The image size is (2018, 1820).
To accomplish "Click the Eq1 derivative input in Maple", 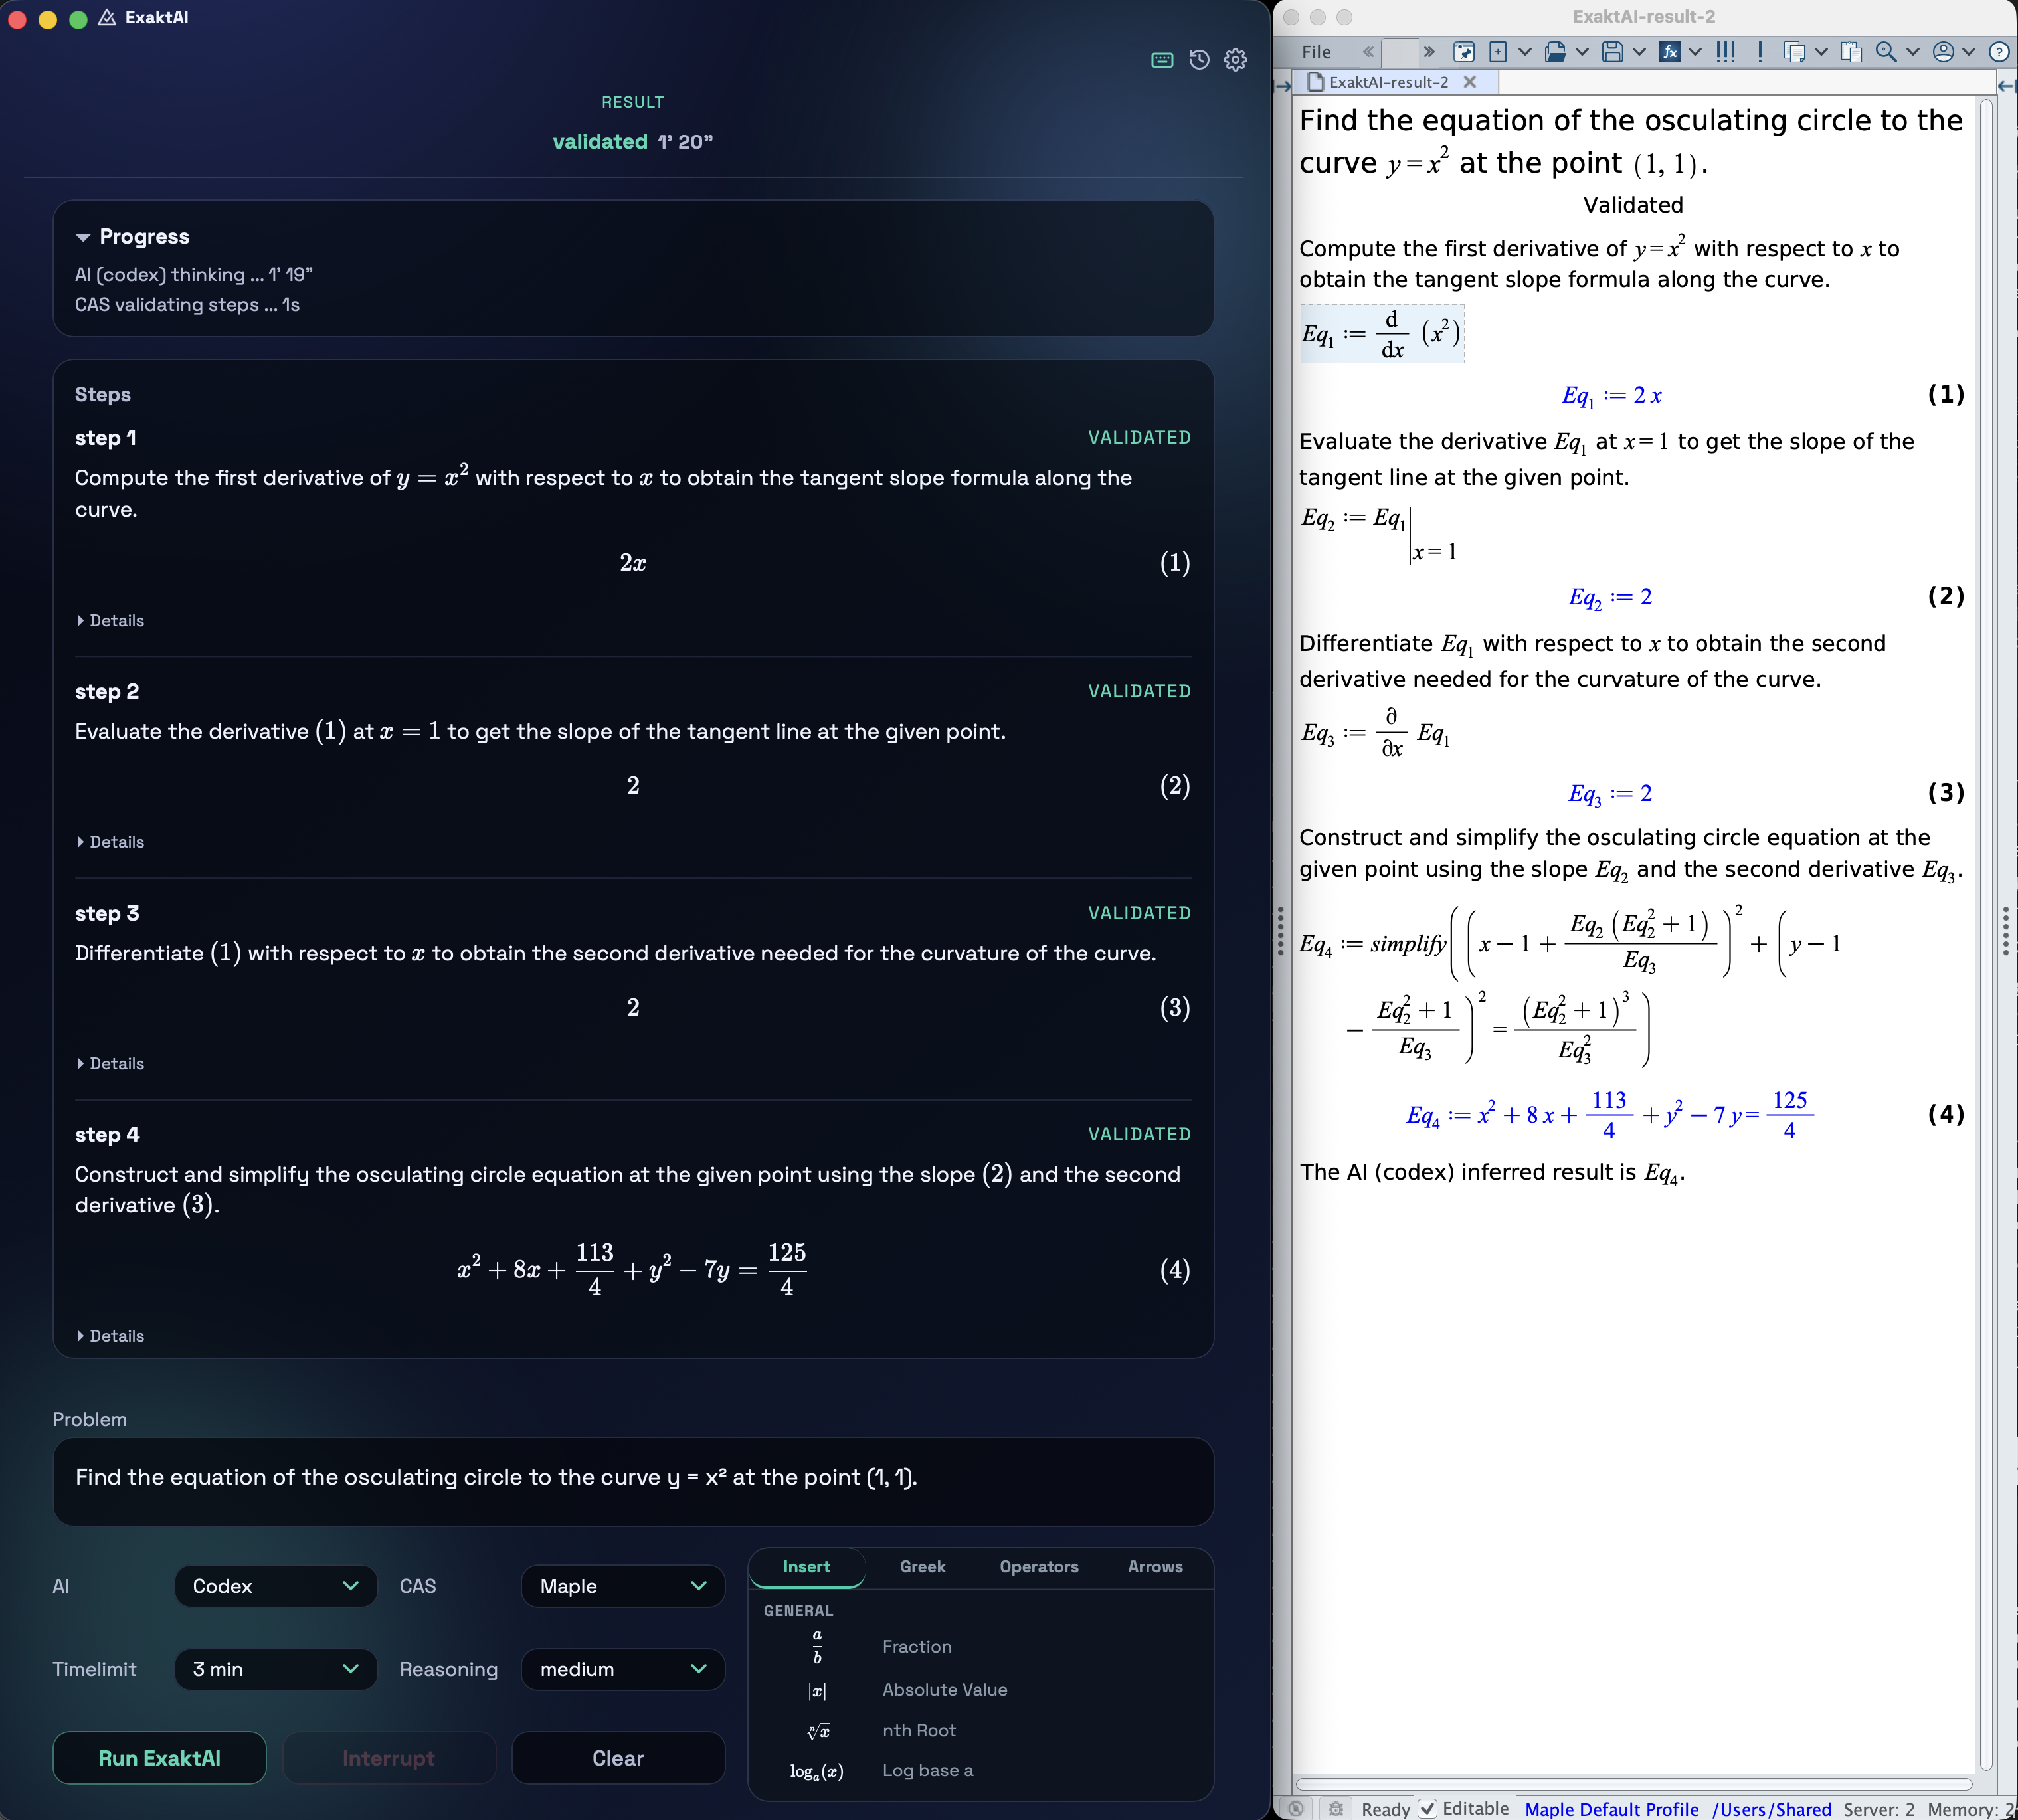I will [x=1381, y=334].
